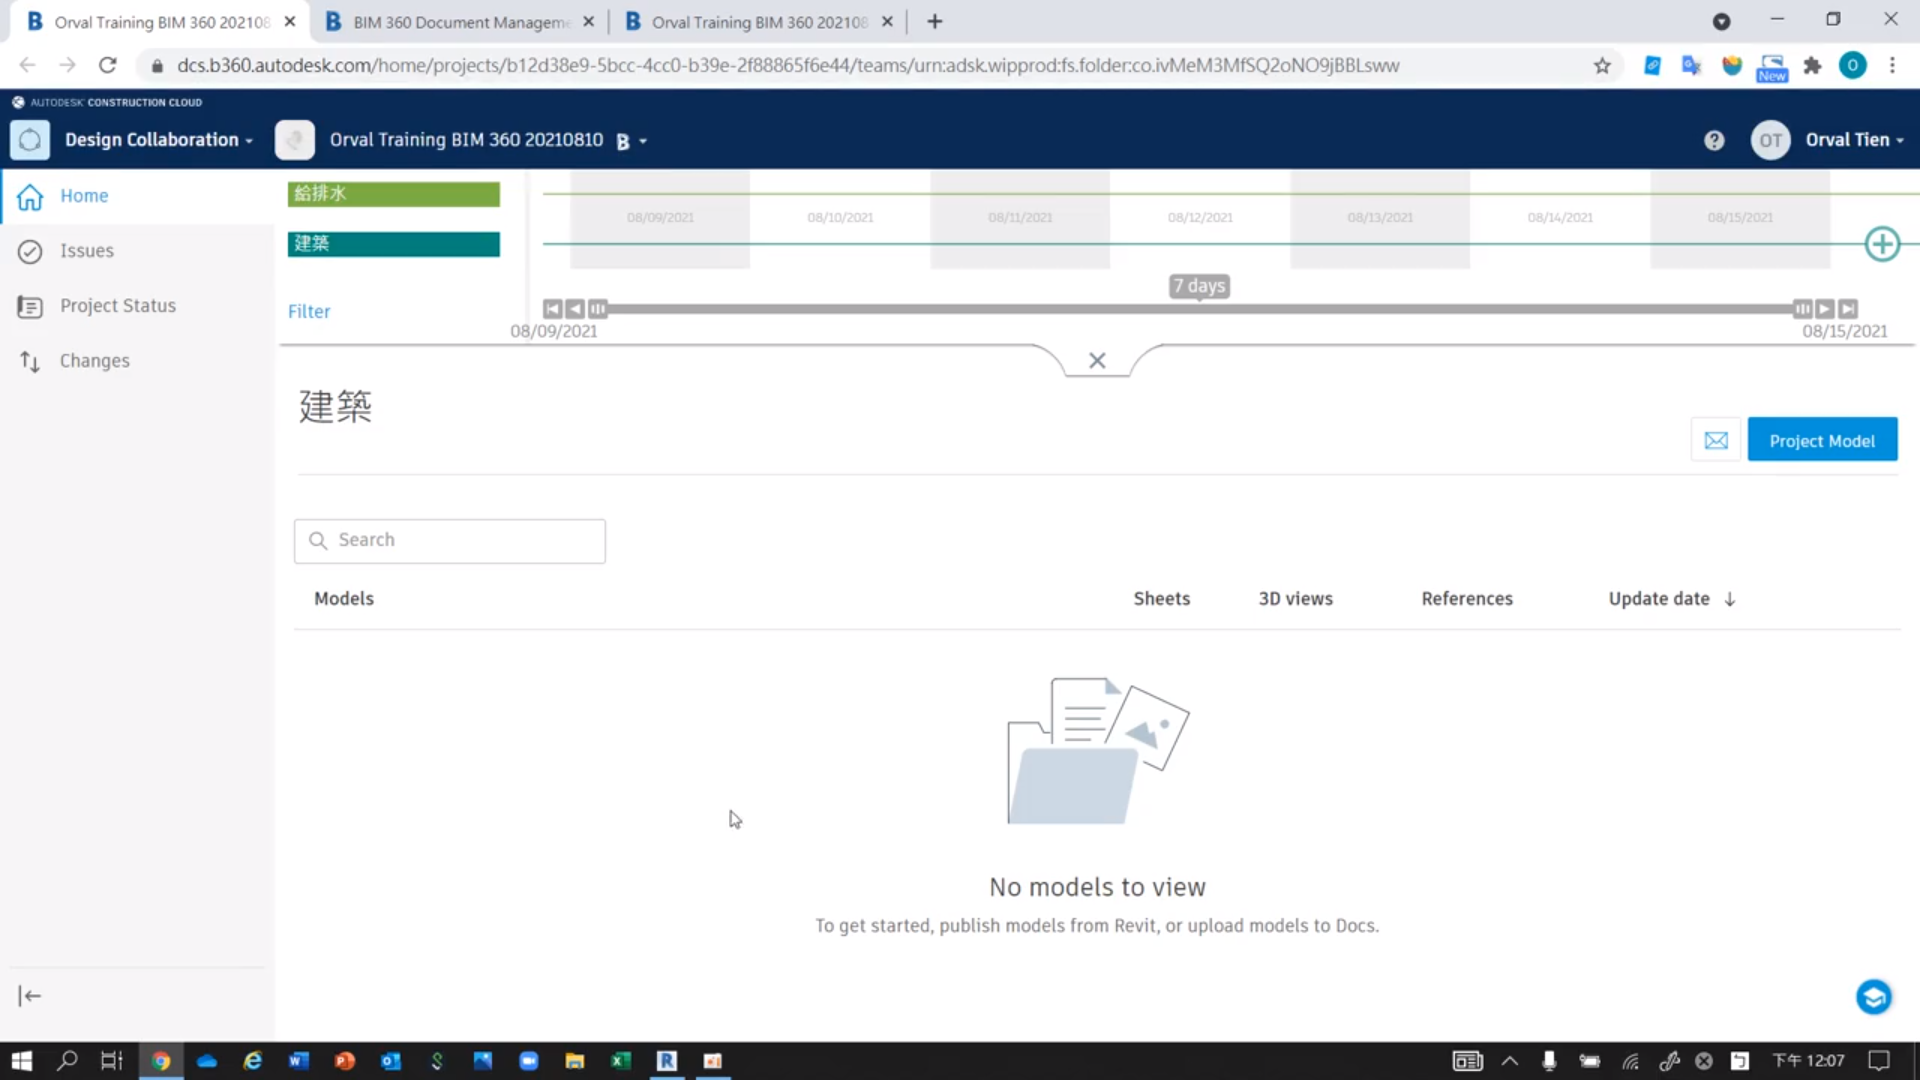Open the Windows Start menu

pos(22,1061)
